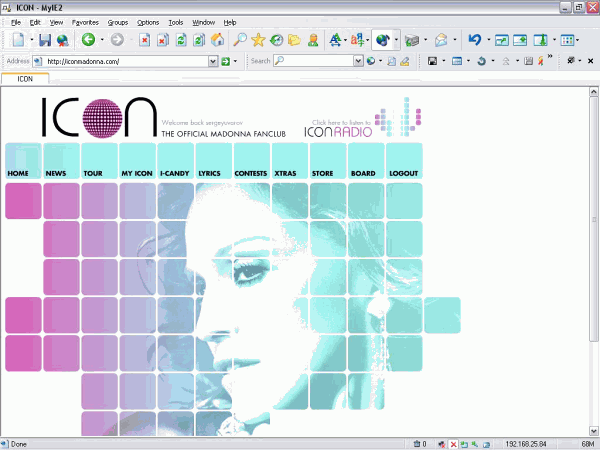The height and width of the screenshot is (450, 600).
Task: Click the Mail envelope icon
Action: 441,39
